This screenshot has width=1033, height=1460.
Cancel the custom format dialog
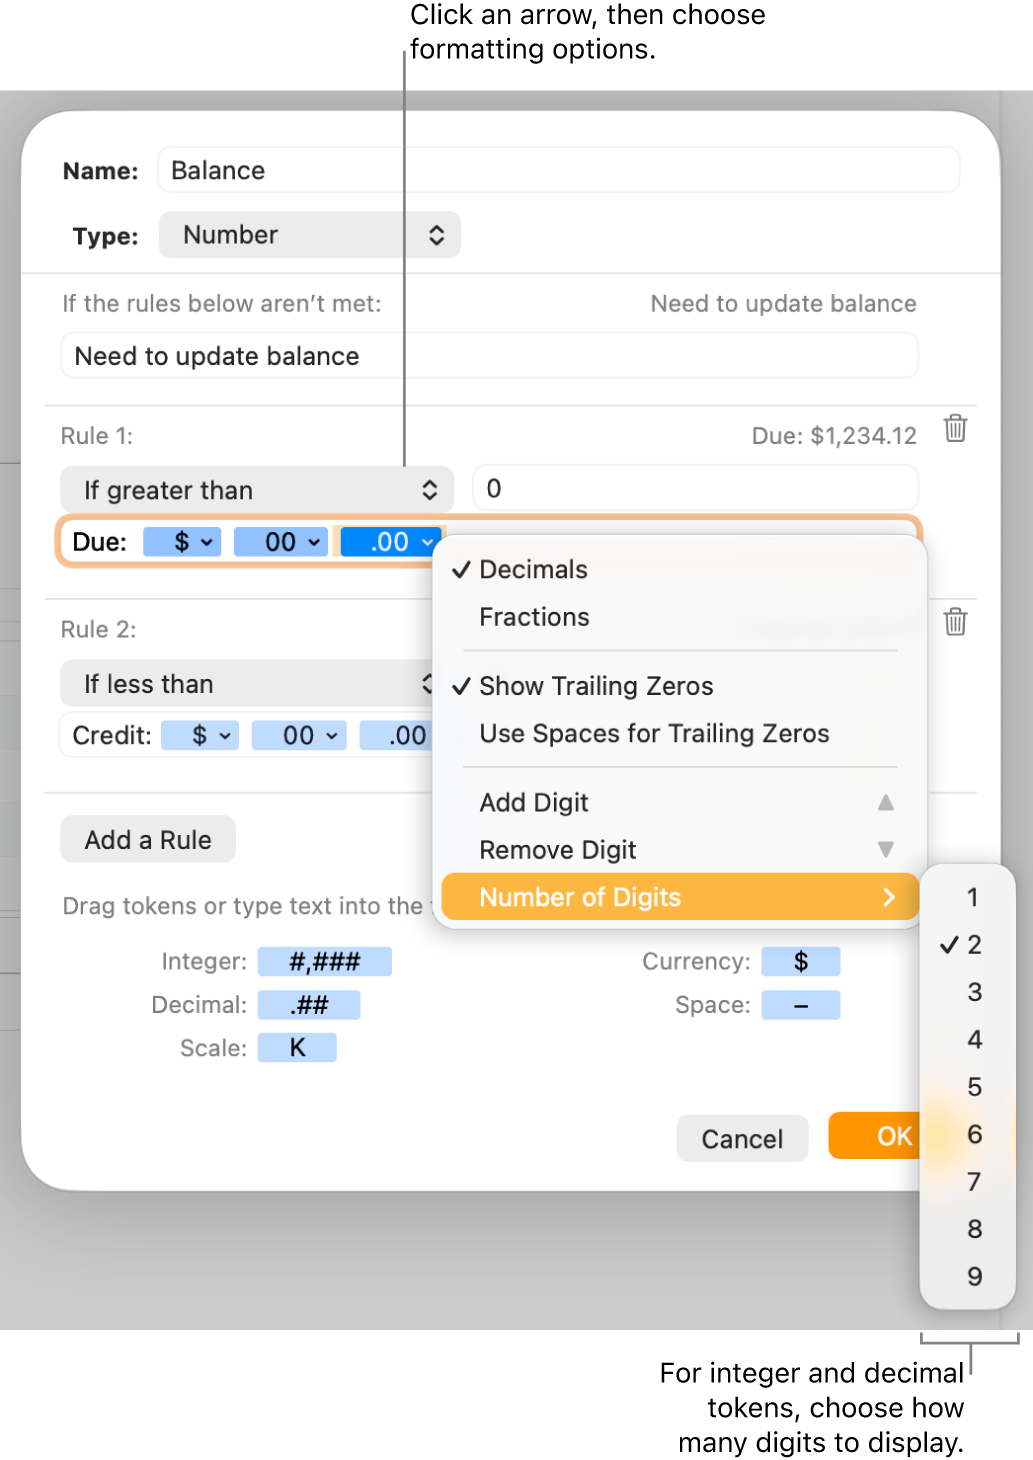coord(741,1138)
